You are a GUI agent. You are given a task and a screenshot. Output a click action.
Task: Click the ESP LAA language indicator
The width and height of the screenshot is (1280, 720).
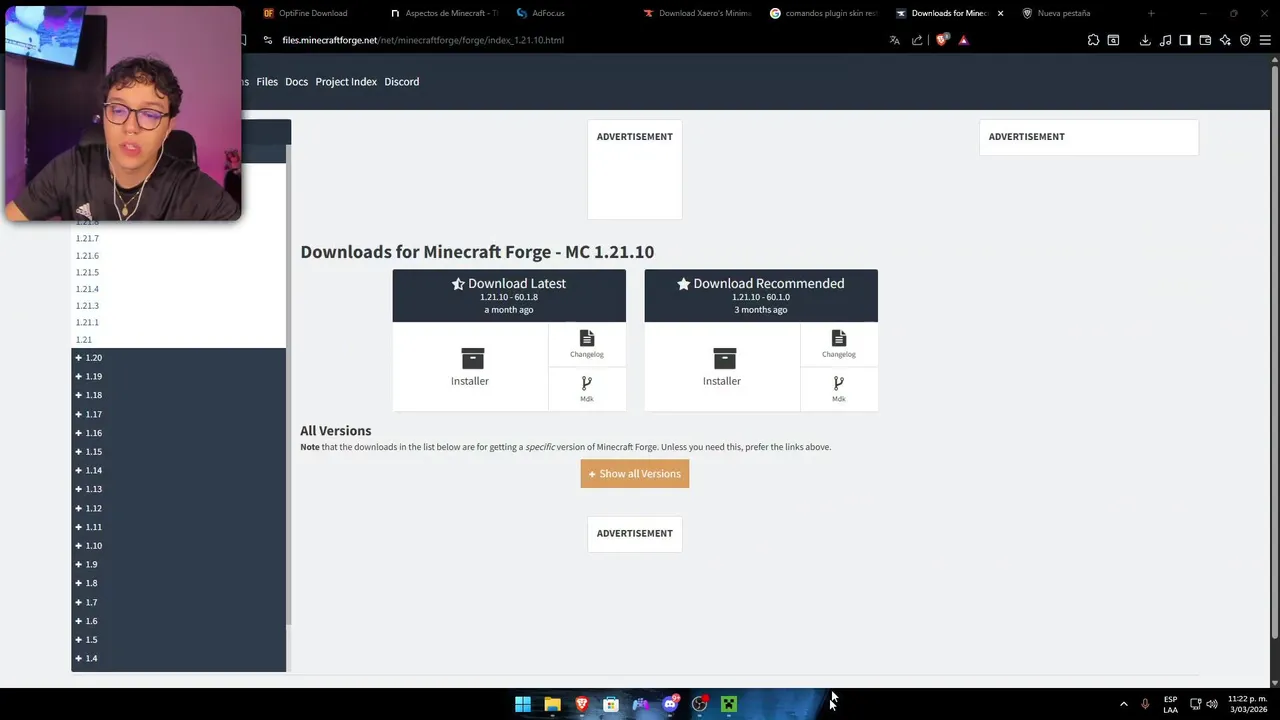click(x=1170, y=704)
